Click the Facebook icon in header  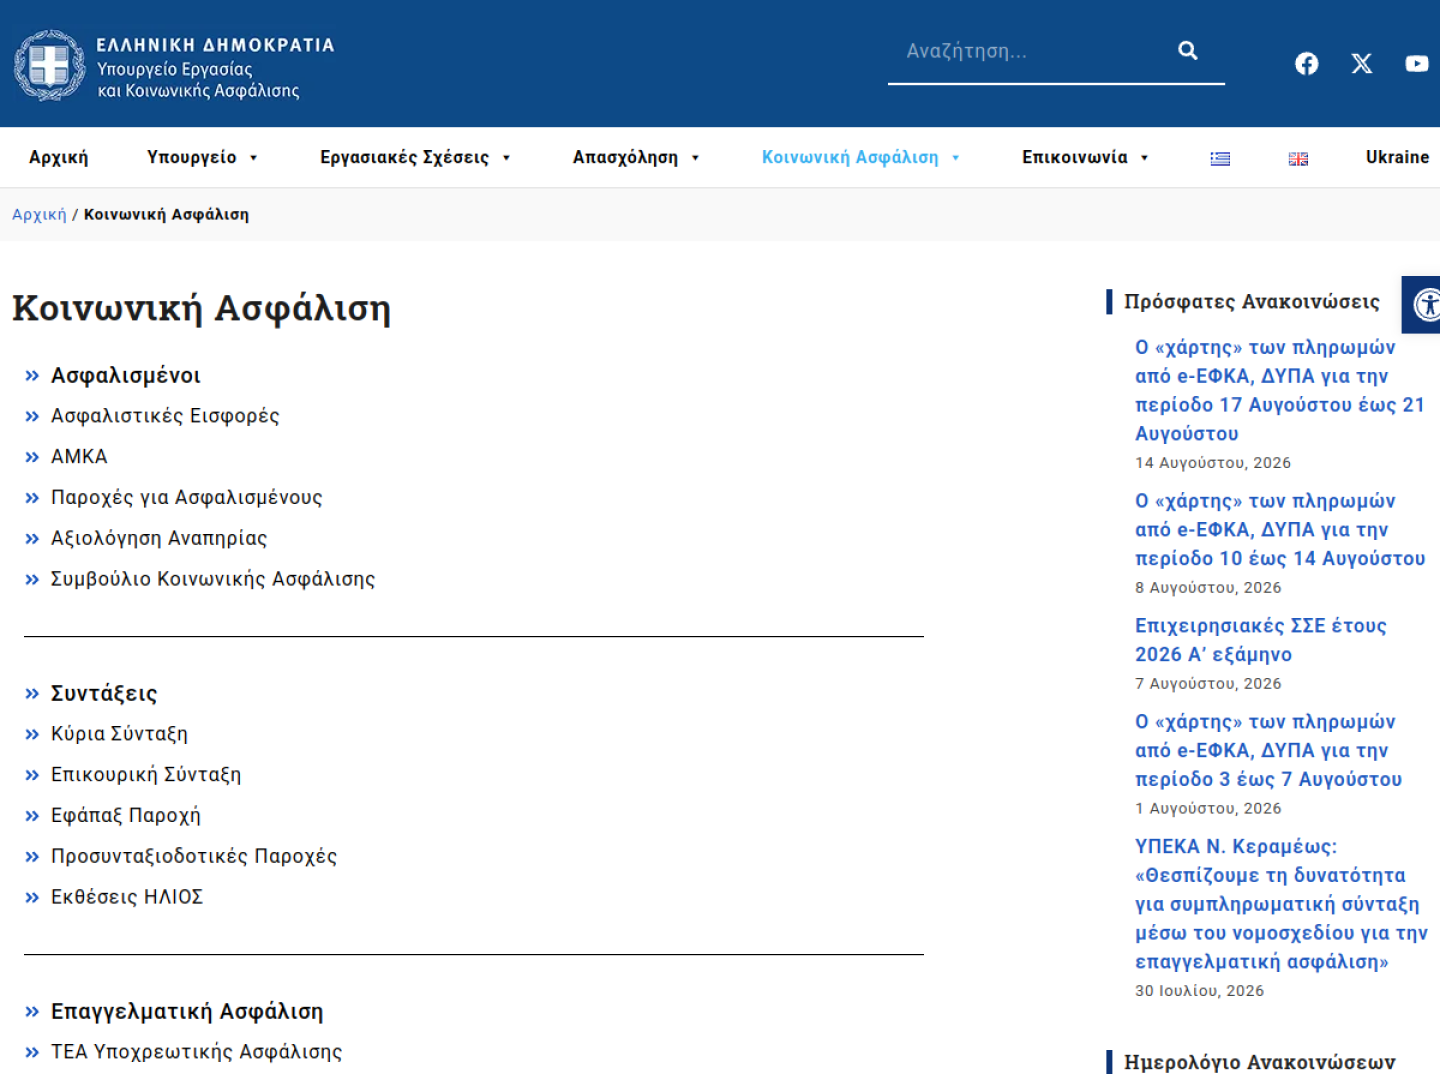[x=1306, y=64]
